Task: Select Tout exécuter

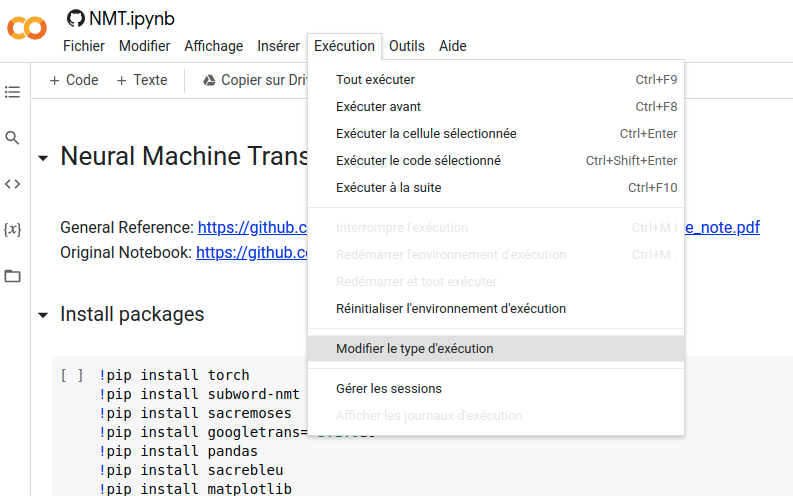Action: pyautogui.click(x=496, y=80)
